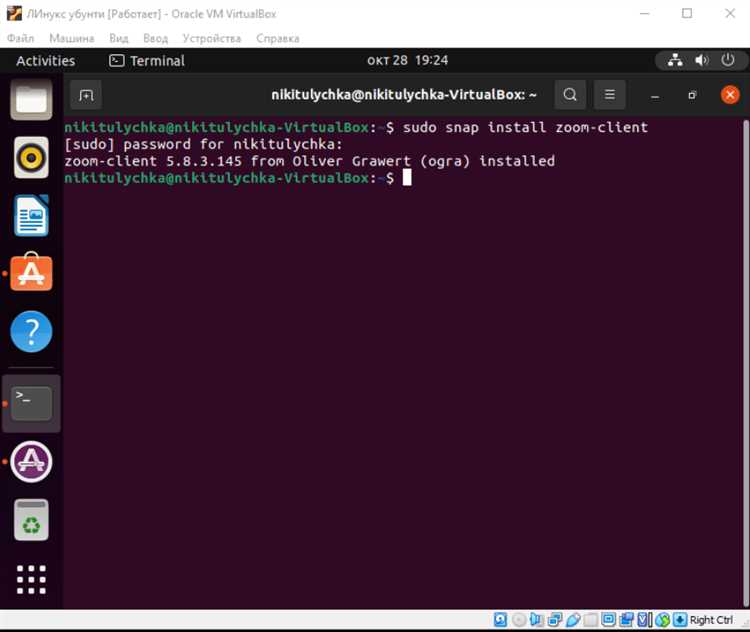Click the 'sudo snap install zoom-client' command text
This screenshot has height=632, width=750.
(525, 127)
